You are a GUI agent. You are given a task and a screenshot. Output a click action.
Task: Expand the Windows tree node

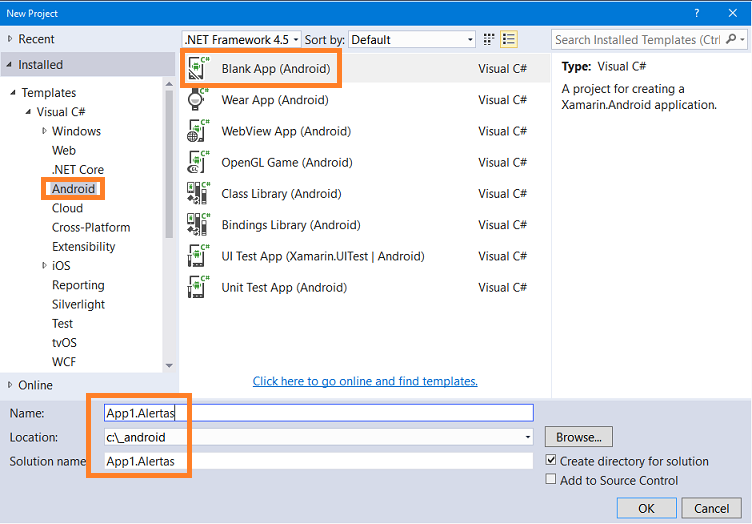44,130
